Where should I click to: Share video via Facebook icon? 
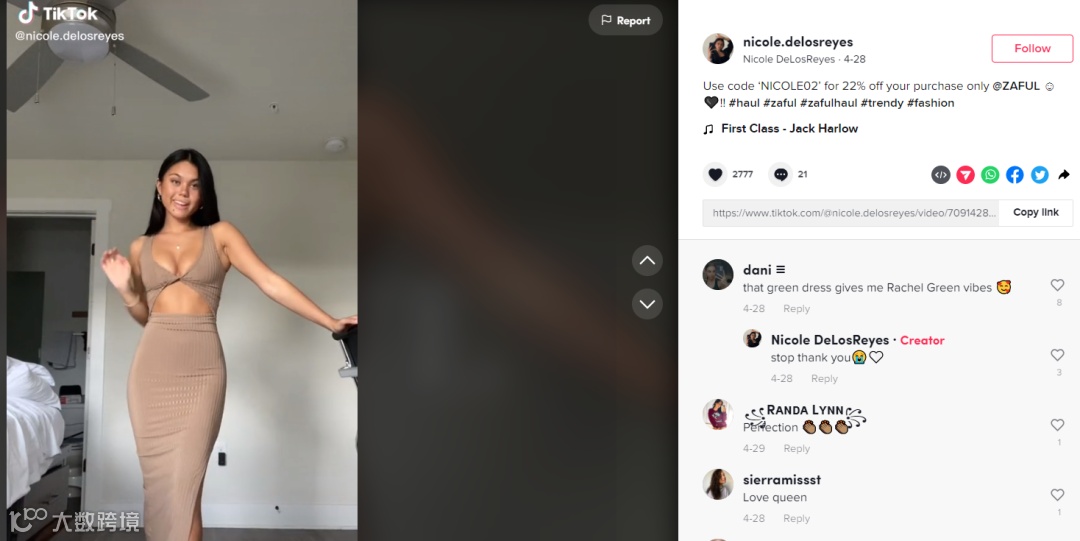1015,174
